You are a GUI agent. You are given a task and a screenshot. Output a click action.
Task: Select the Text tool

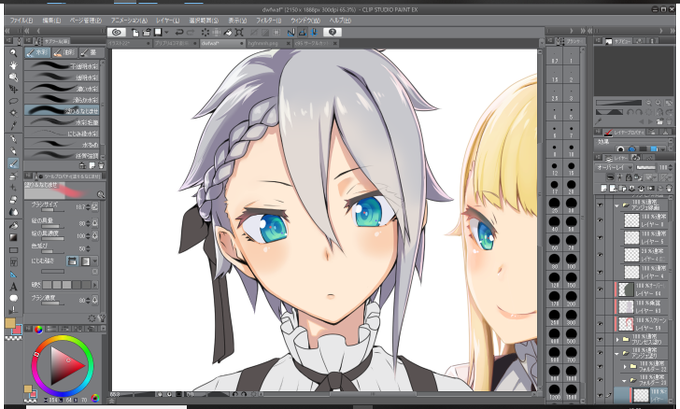pos(13,287)
